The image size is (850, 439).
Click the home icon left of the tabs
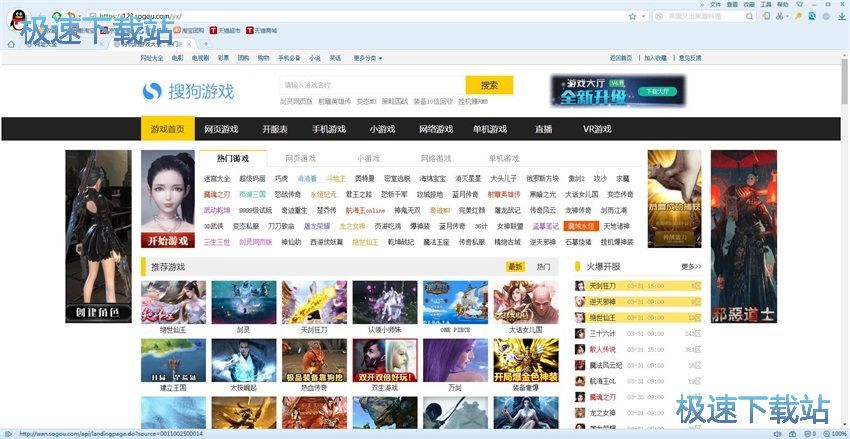point(11,44)
